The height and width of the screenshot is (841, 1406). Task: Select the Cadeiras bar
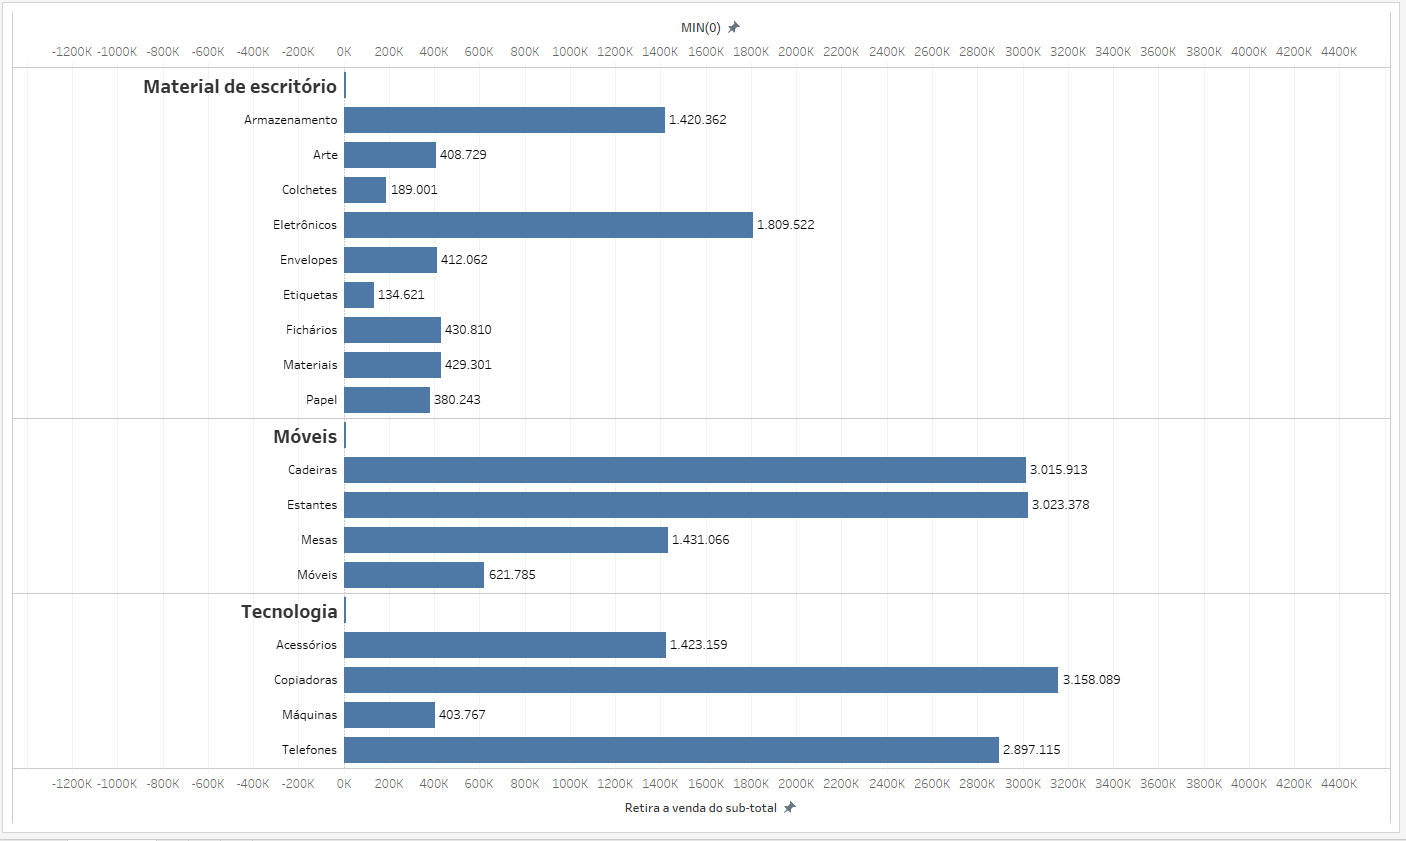(x=685, y=470)
